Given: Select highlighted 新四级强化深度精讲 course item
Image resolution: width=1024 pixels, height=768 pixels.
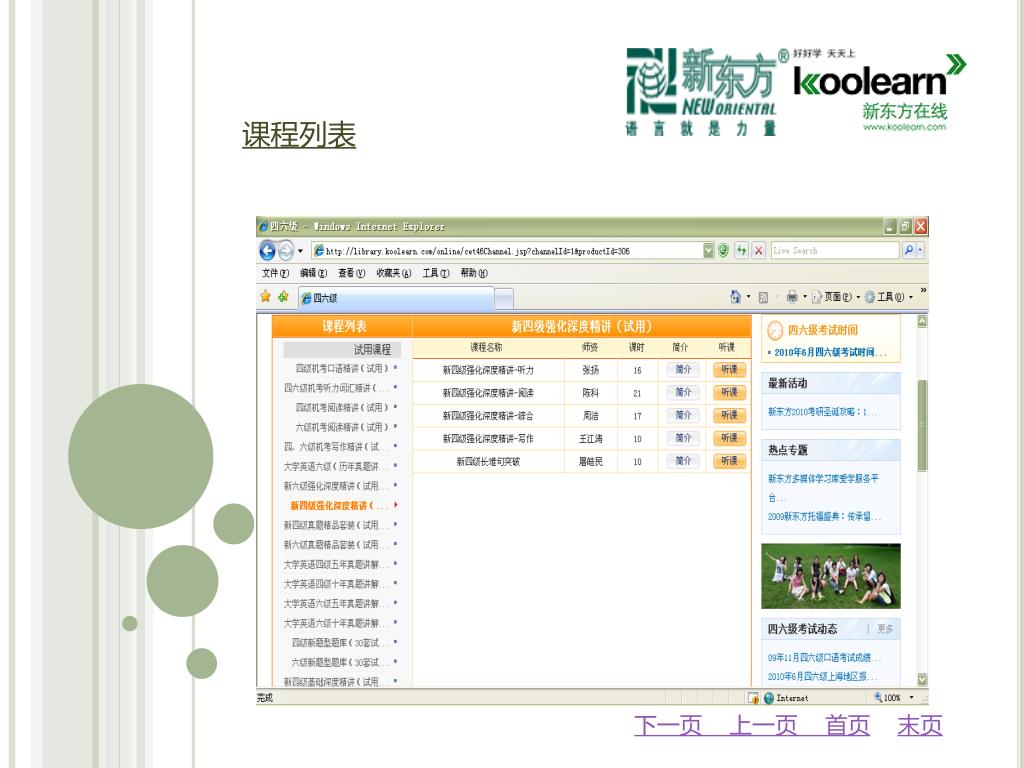Looking at the screenshot, I should click(x=339, y=505).
